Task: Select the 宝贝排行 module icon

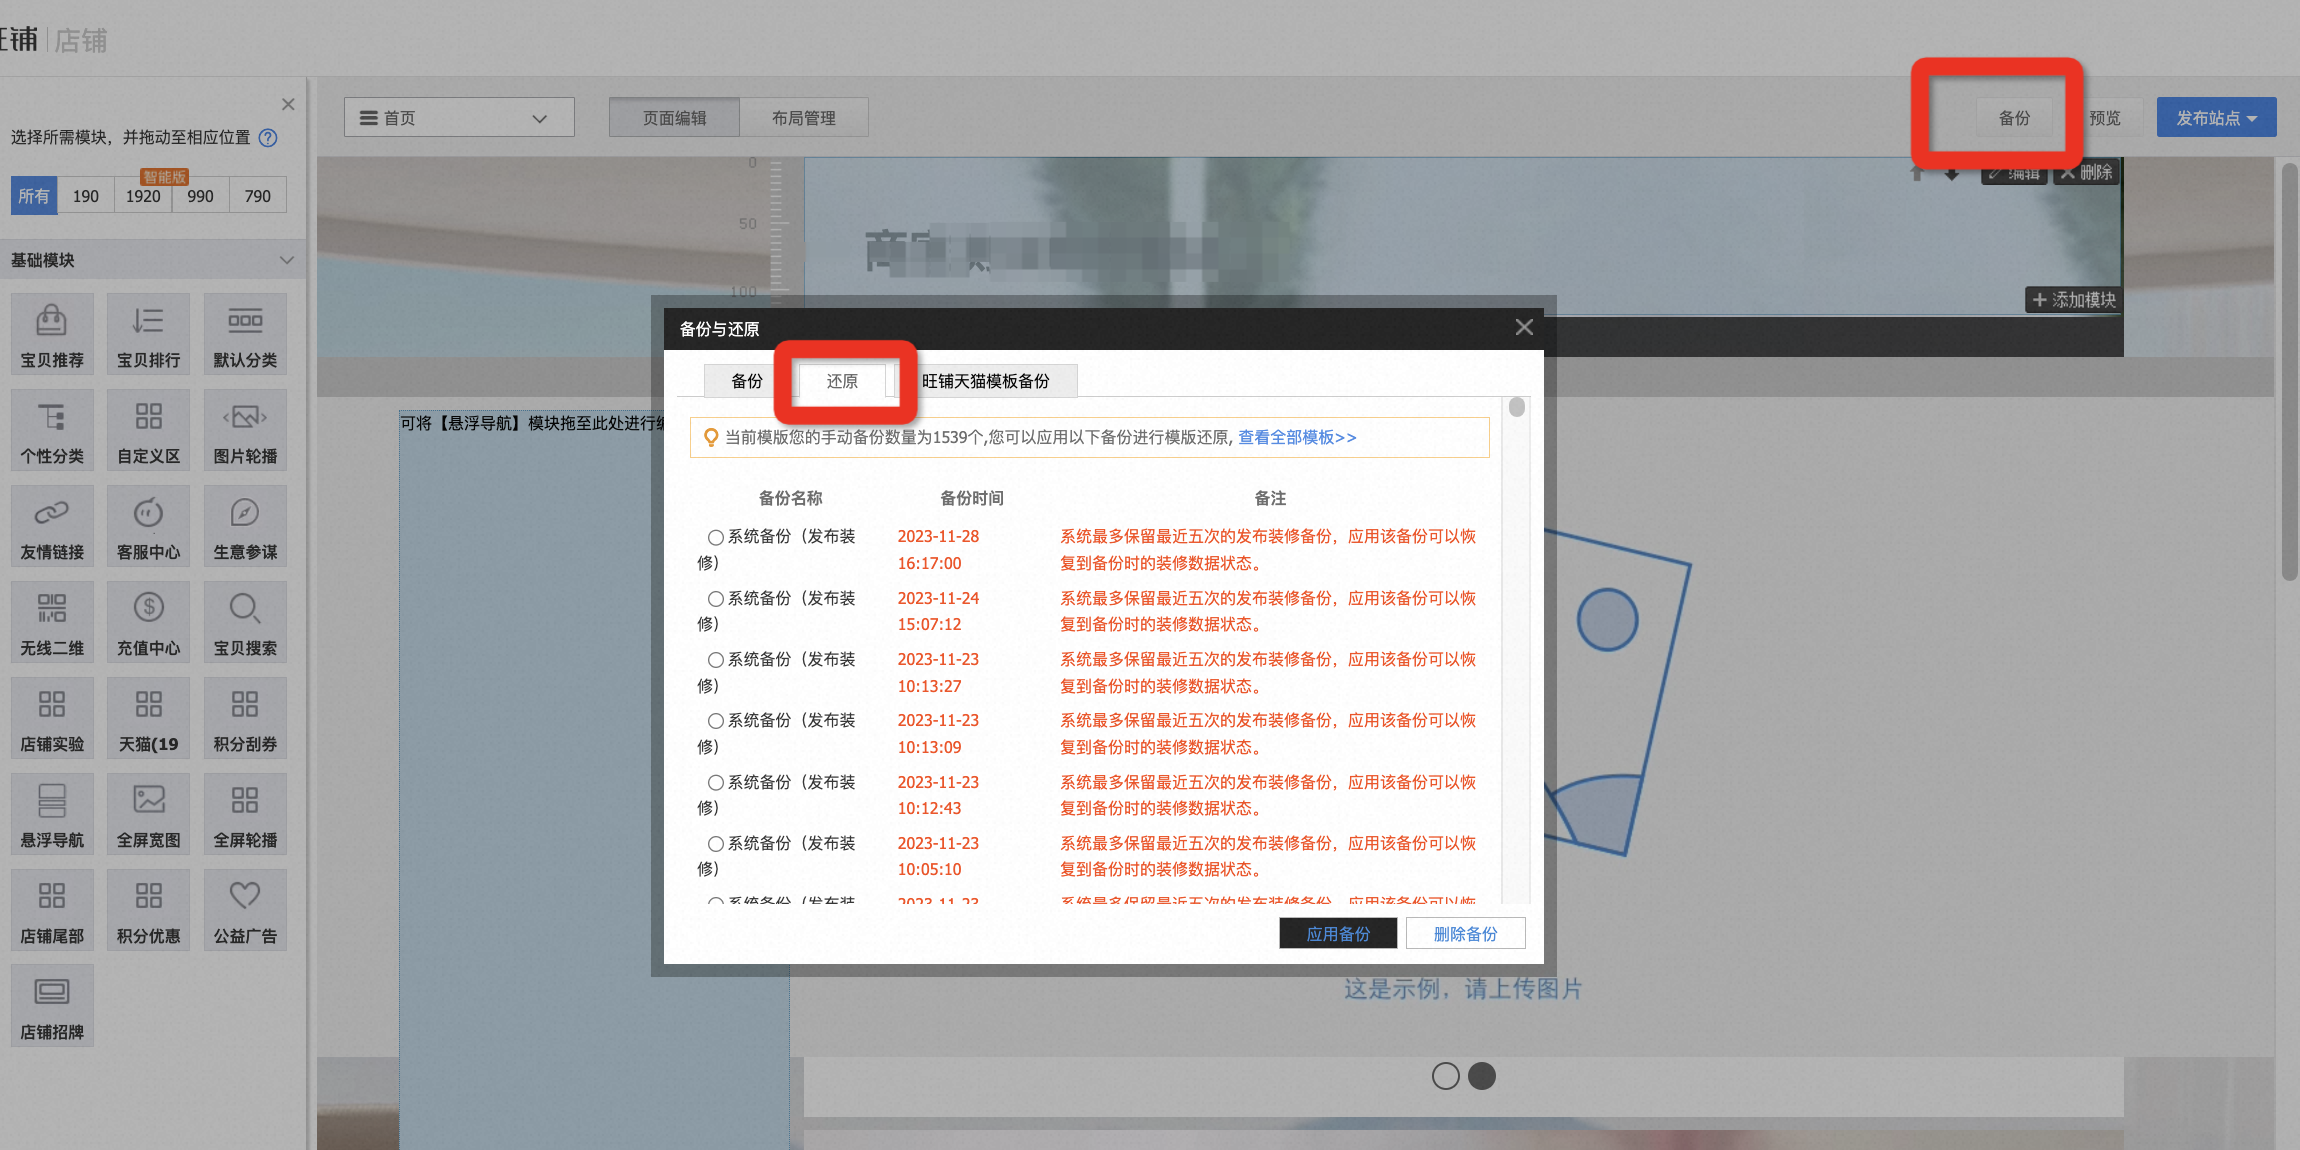Action: 148,334
